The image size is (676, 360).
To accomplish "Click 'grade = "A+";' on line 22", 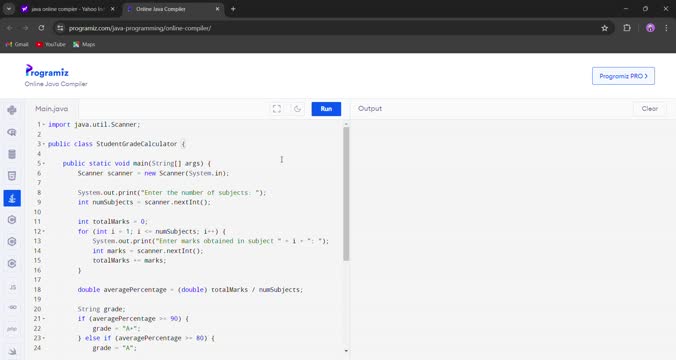I will (116, 329).
